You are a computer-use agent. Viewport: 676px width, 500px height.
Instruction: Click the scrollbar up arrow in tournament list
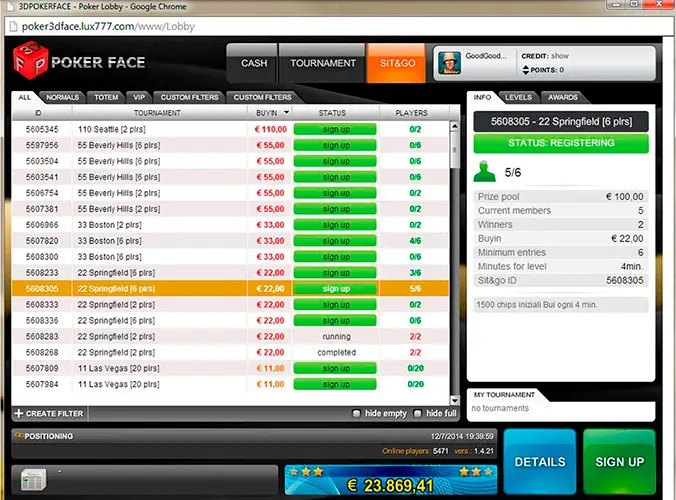[x=454, y=126]
